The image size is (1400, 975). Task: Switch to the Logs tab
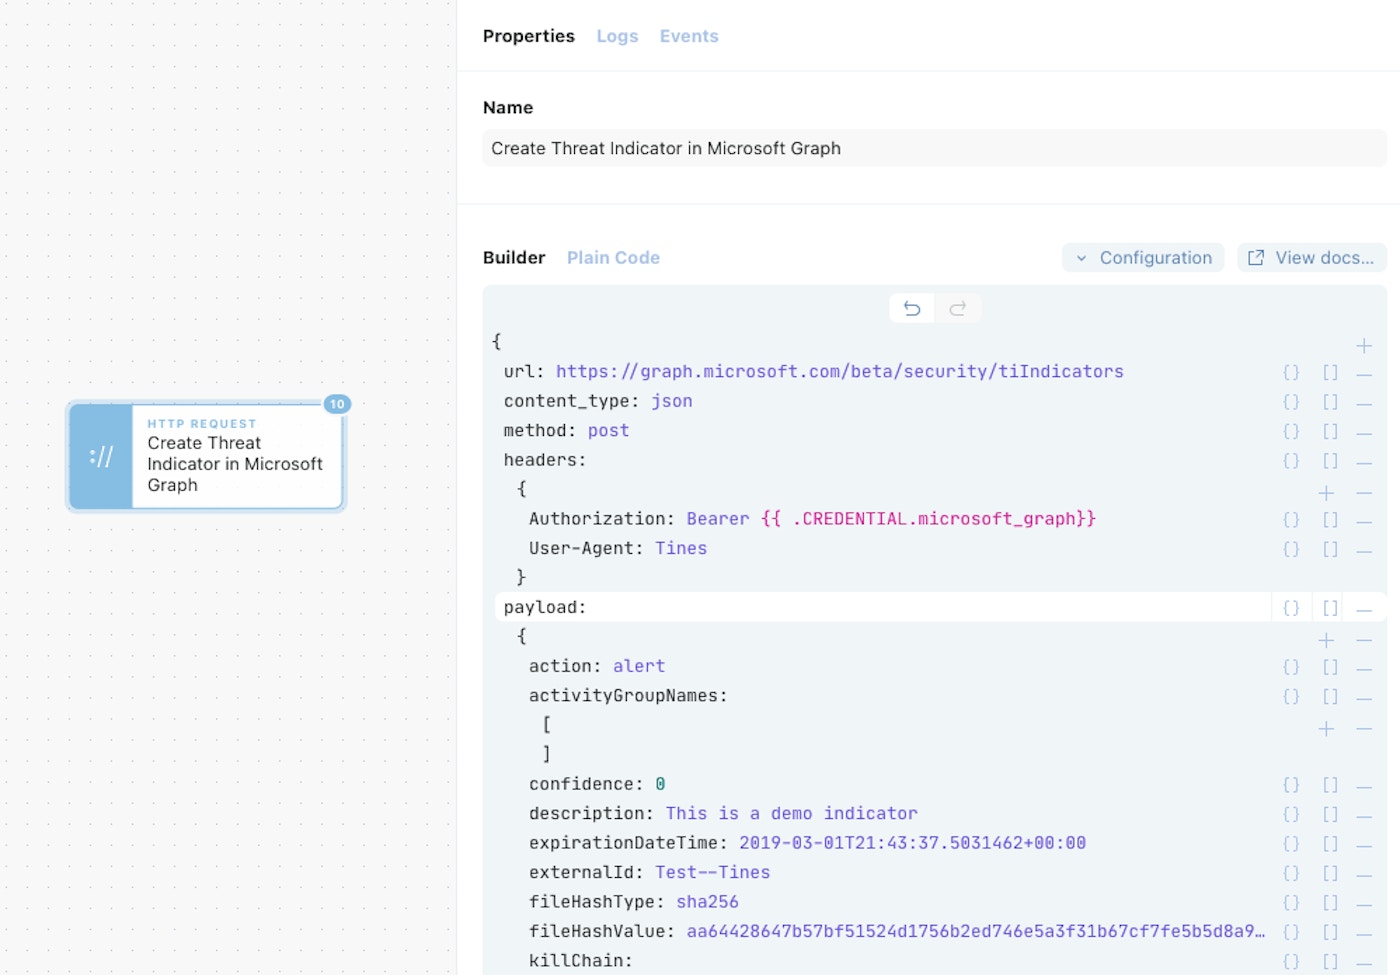(x=617, y=36)
